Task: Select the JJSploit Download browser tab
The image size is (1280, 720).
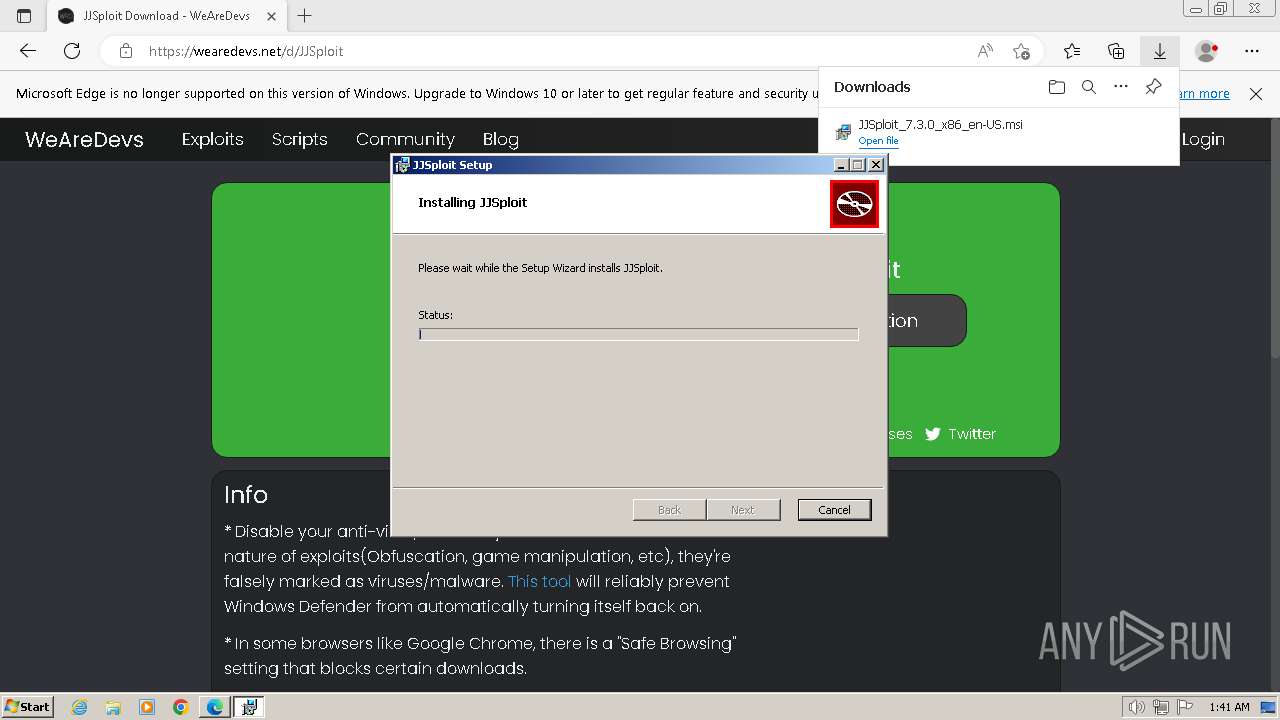Action: coord(165,16)
